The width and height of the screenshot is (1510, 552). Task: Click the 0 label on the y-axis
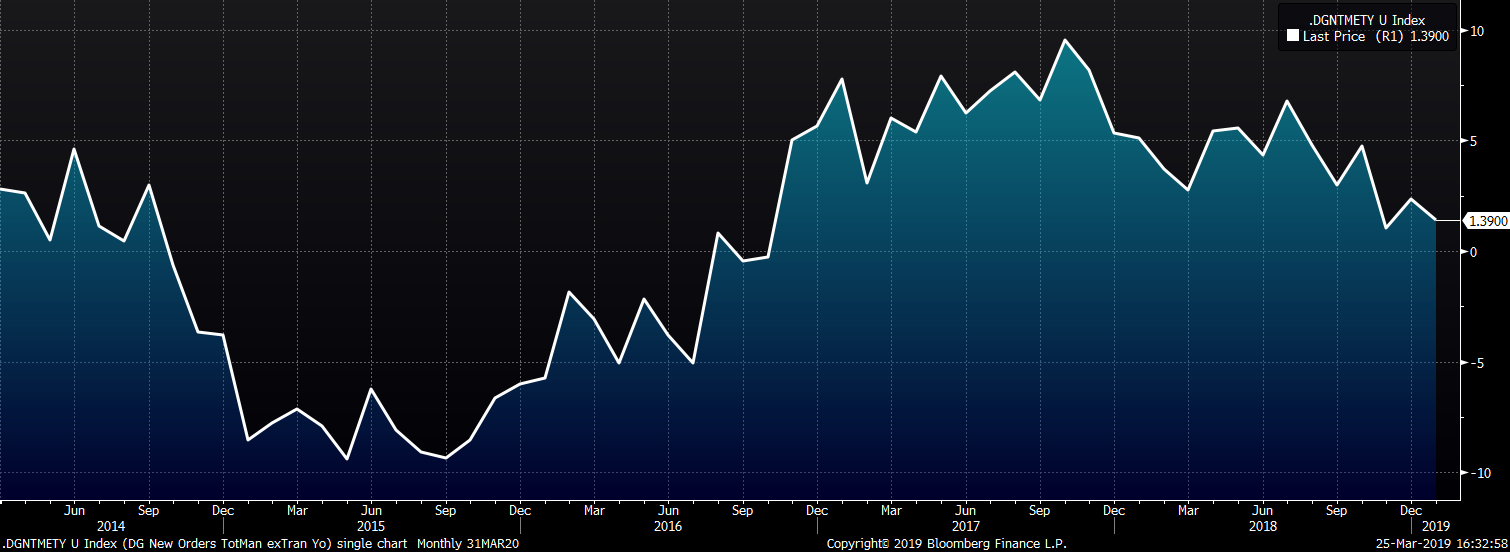(x=1472, y=252)
